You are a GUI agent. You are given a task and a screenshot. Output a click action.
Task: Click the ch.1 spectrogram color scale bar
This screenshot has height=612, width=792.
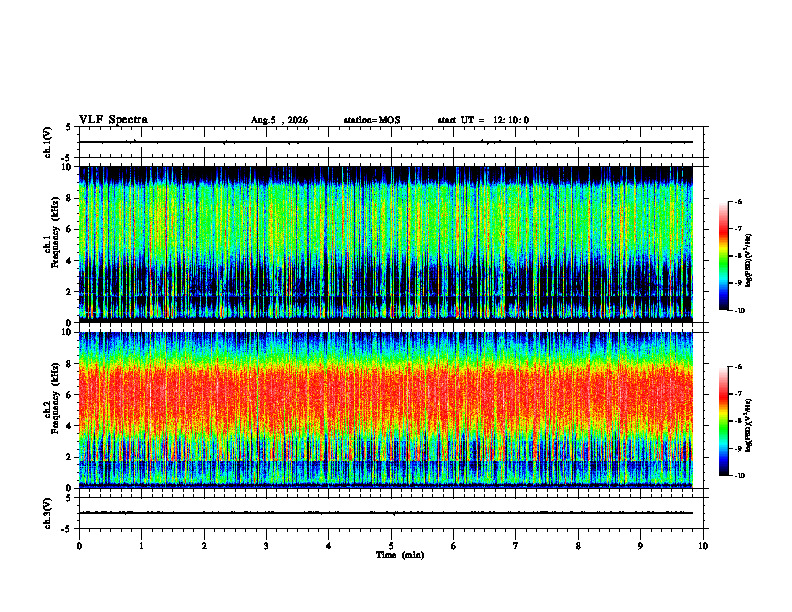click(723, 256)
